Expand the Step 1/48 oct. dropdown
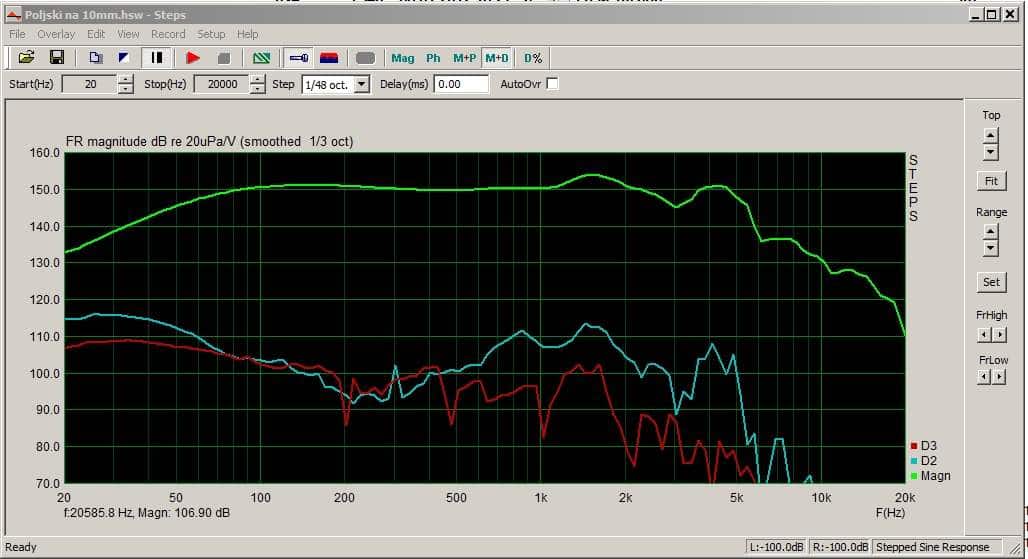This screenshot has width=1028, height=559. click(x=361, y=85)
